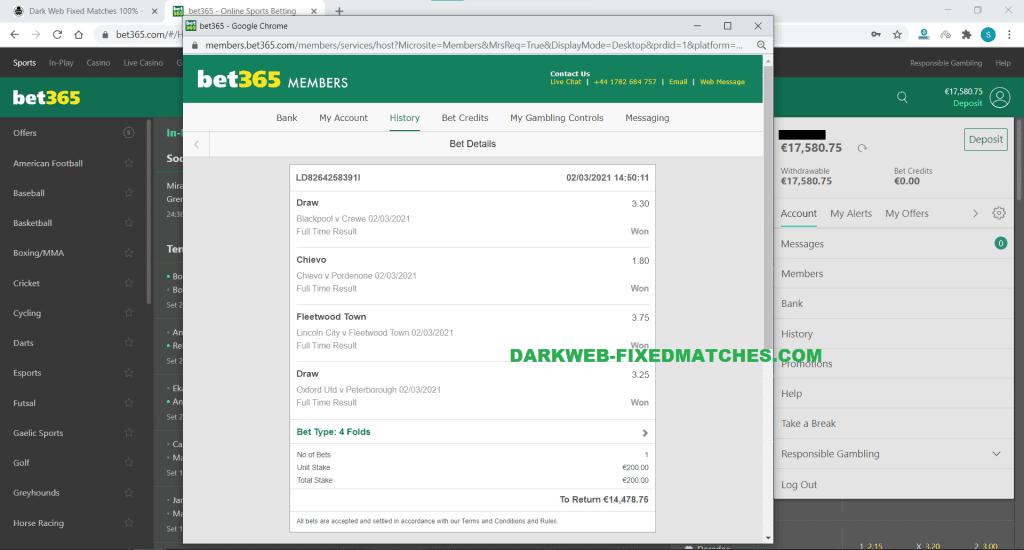
Task: Open the My Account tab
Action: point(344,118)
